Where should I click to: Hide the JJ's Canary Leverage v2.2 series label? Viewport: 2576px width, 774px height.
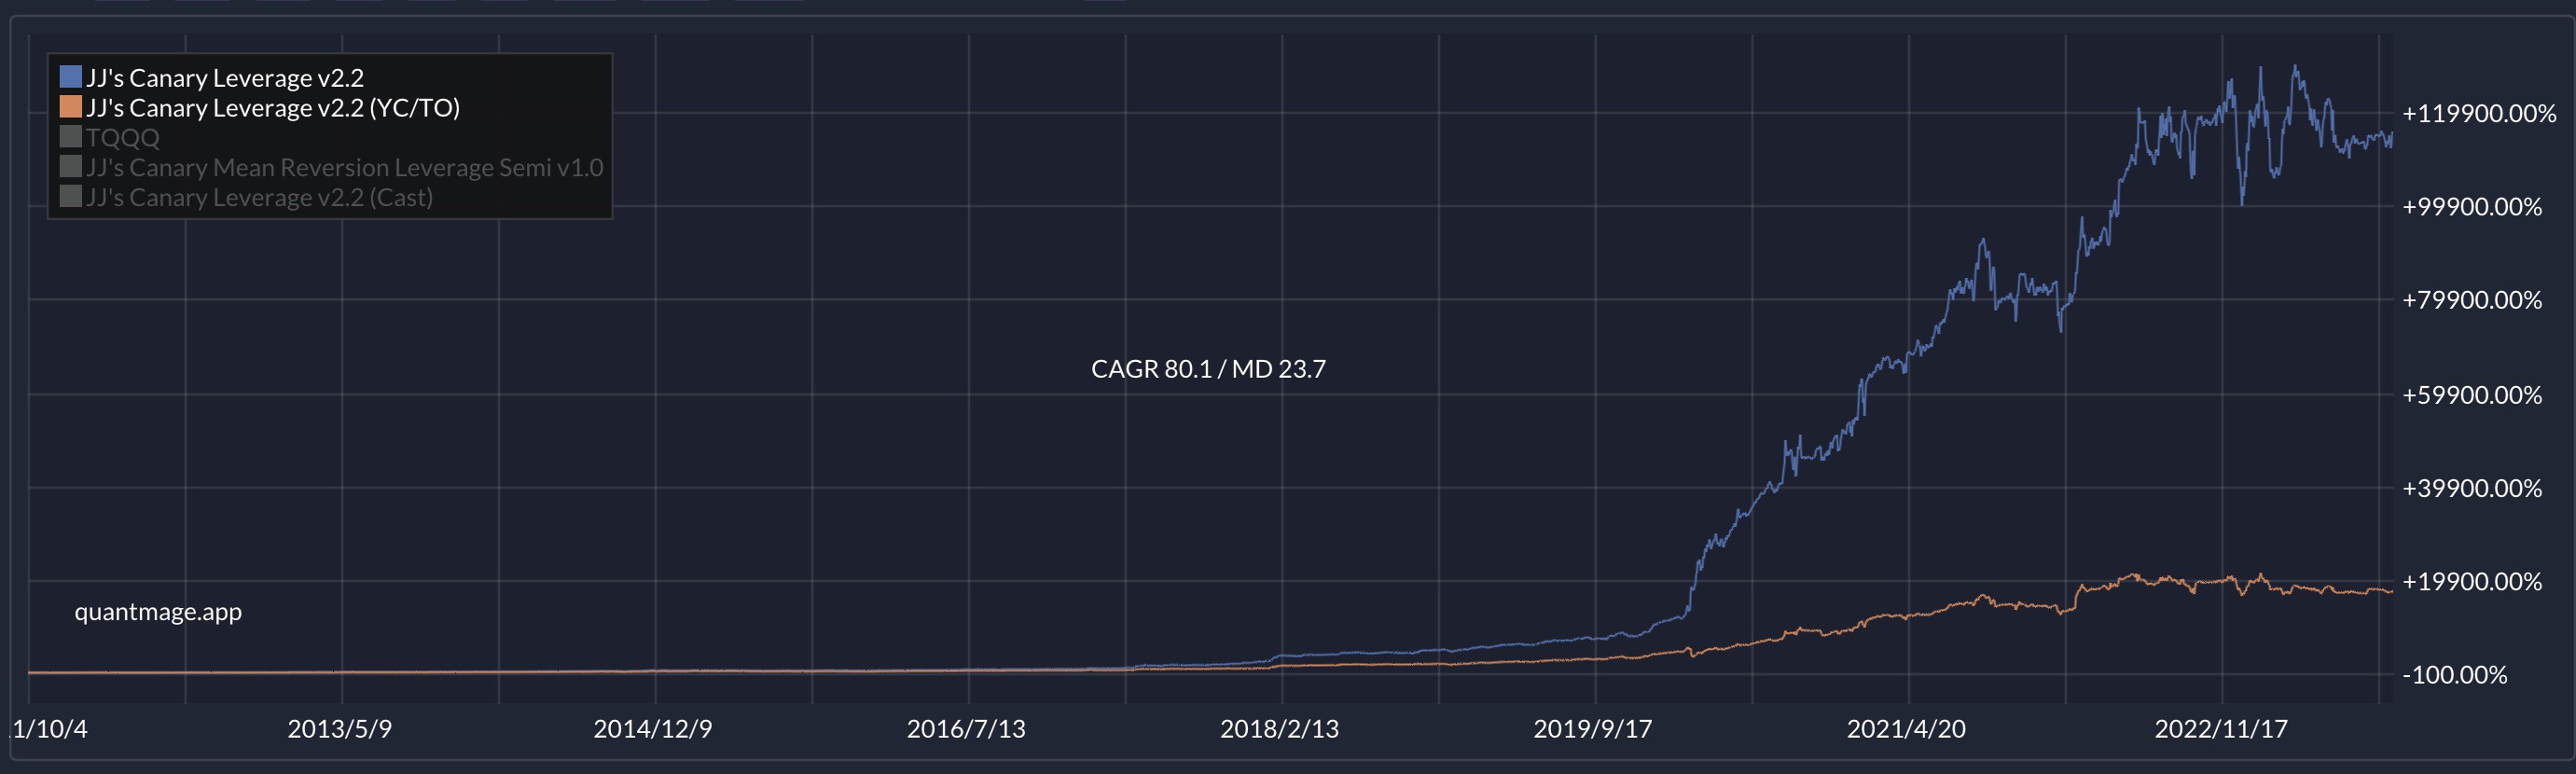(224, 78)
